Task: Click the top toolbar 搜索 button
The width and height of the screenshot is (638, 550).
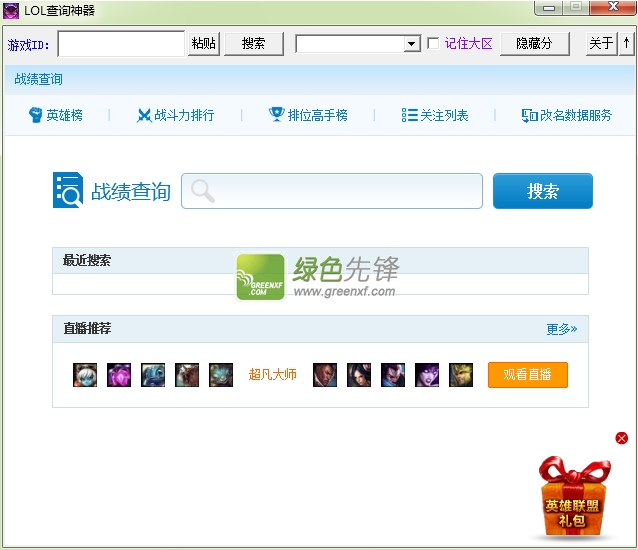Action: click(253, 44)
